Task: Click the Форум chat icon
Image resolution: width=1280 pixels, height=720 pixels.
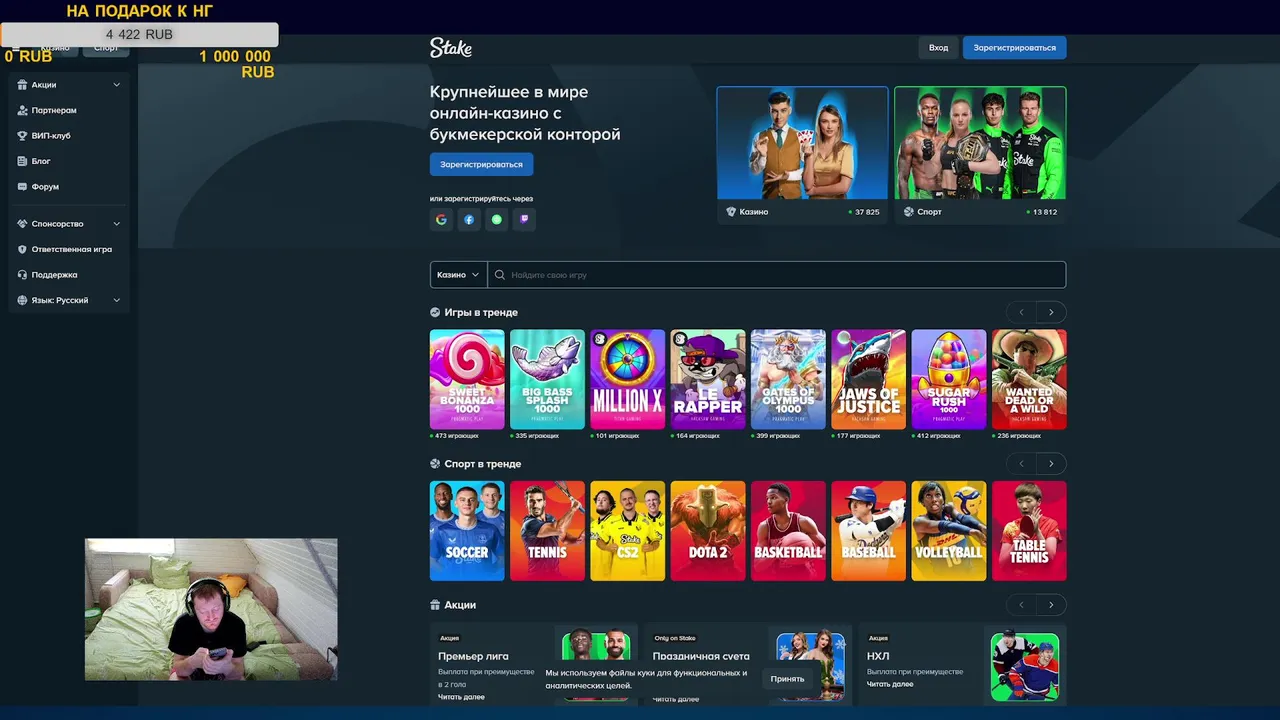Action: click(x=22, y=187)
